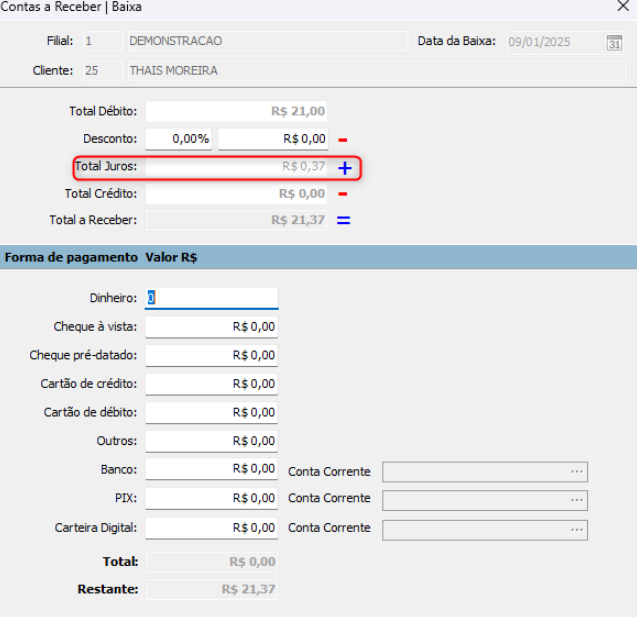The image size is (637, 617).
Task: Click the Desconto percentage field
Action: coord(179,139)
